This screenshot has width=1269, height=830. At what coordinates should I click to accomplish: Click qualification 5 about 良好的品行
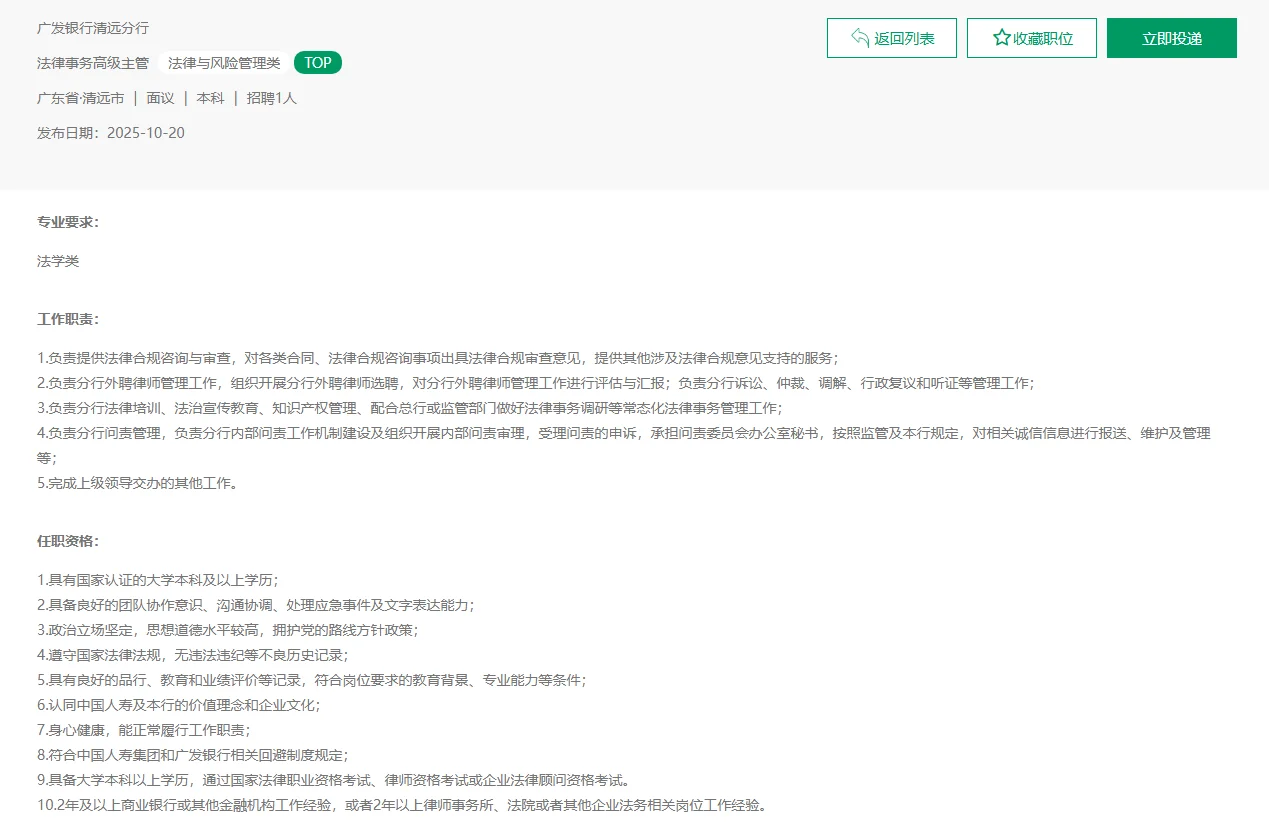(x=312, y=680)
